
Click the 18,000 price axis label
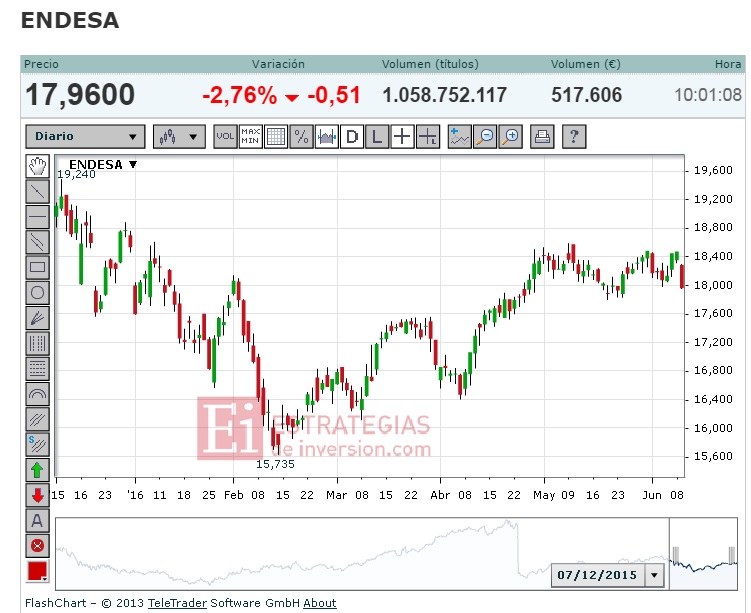pos(713,285)
